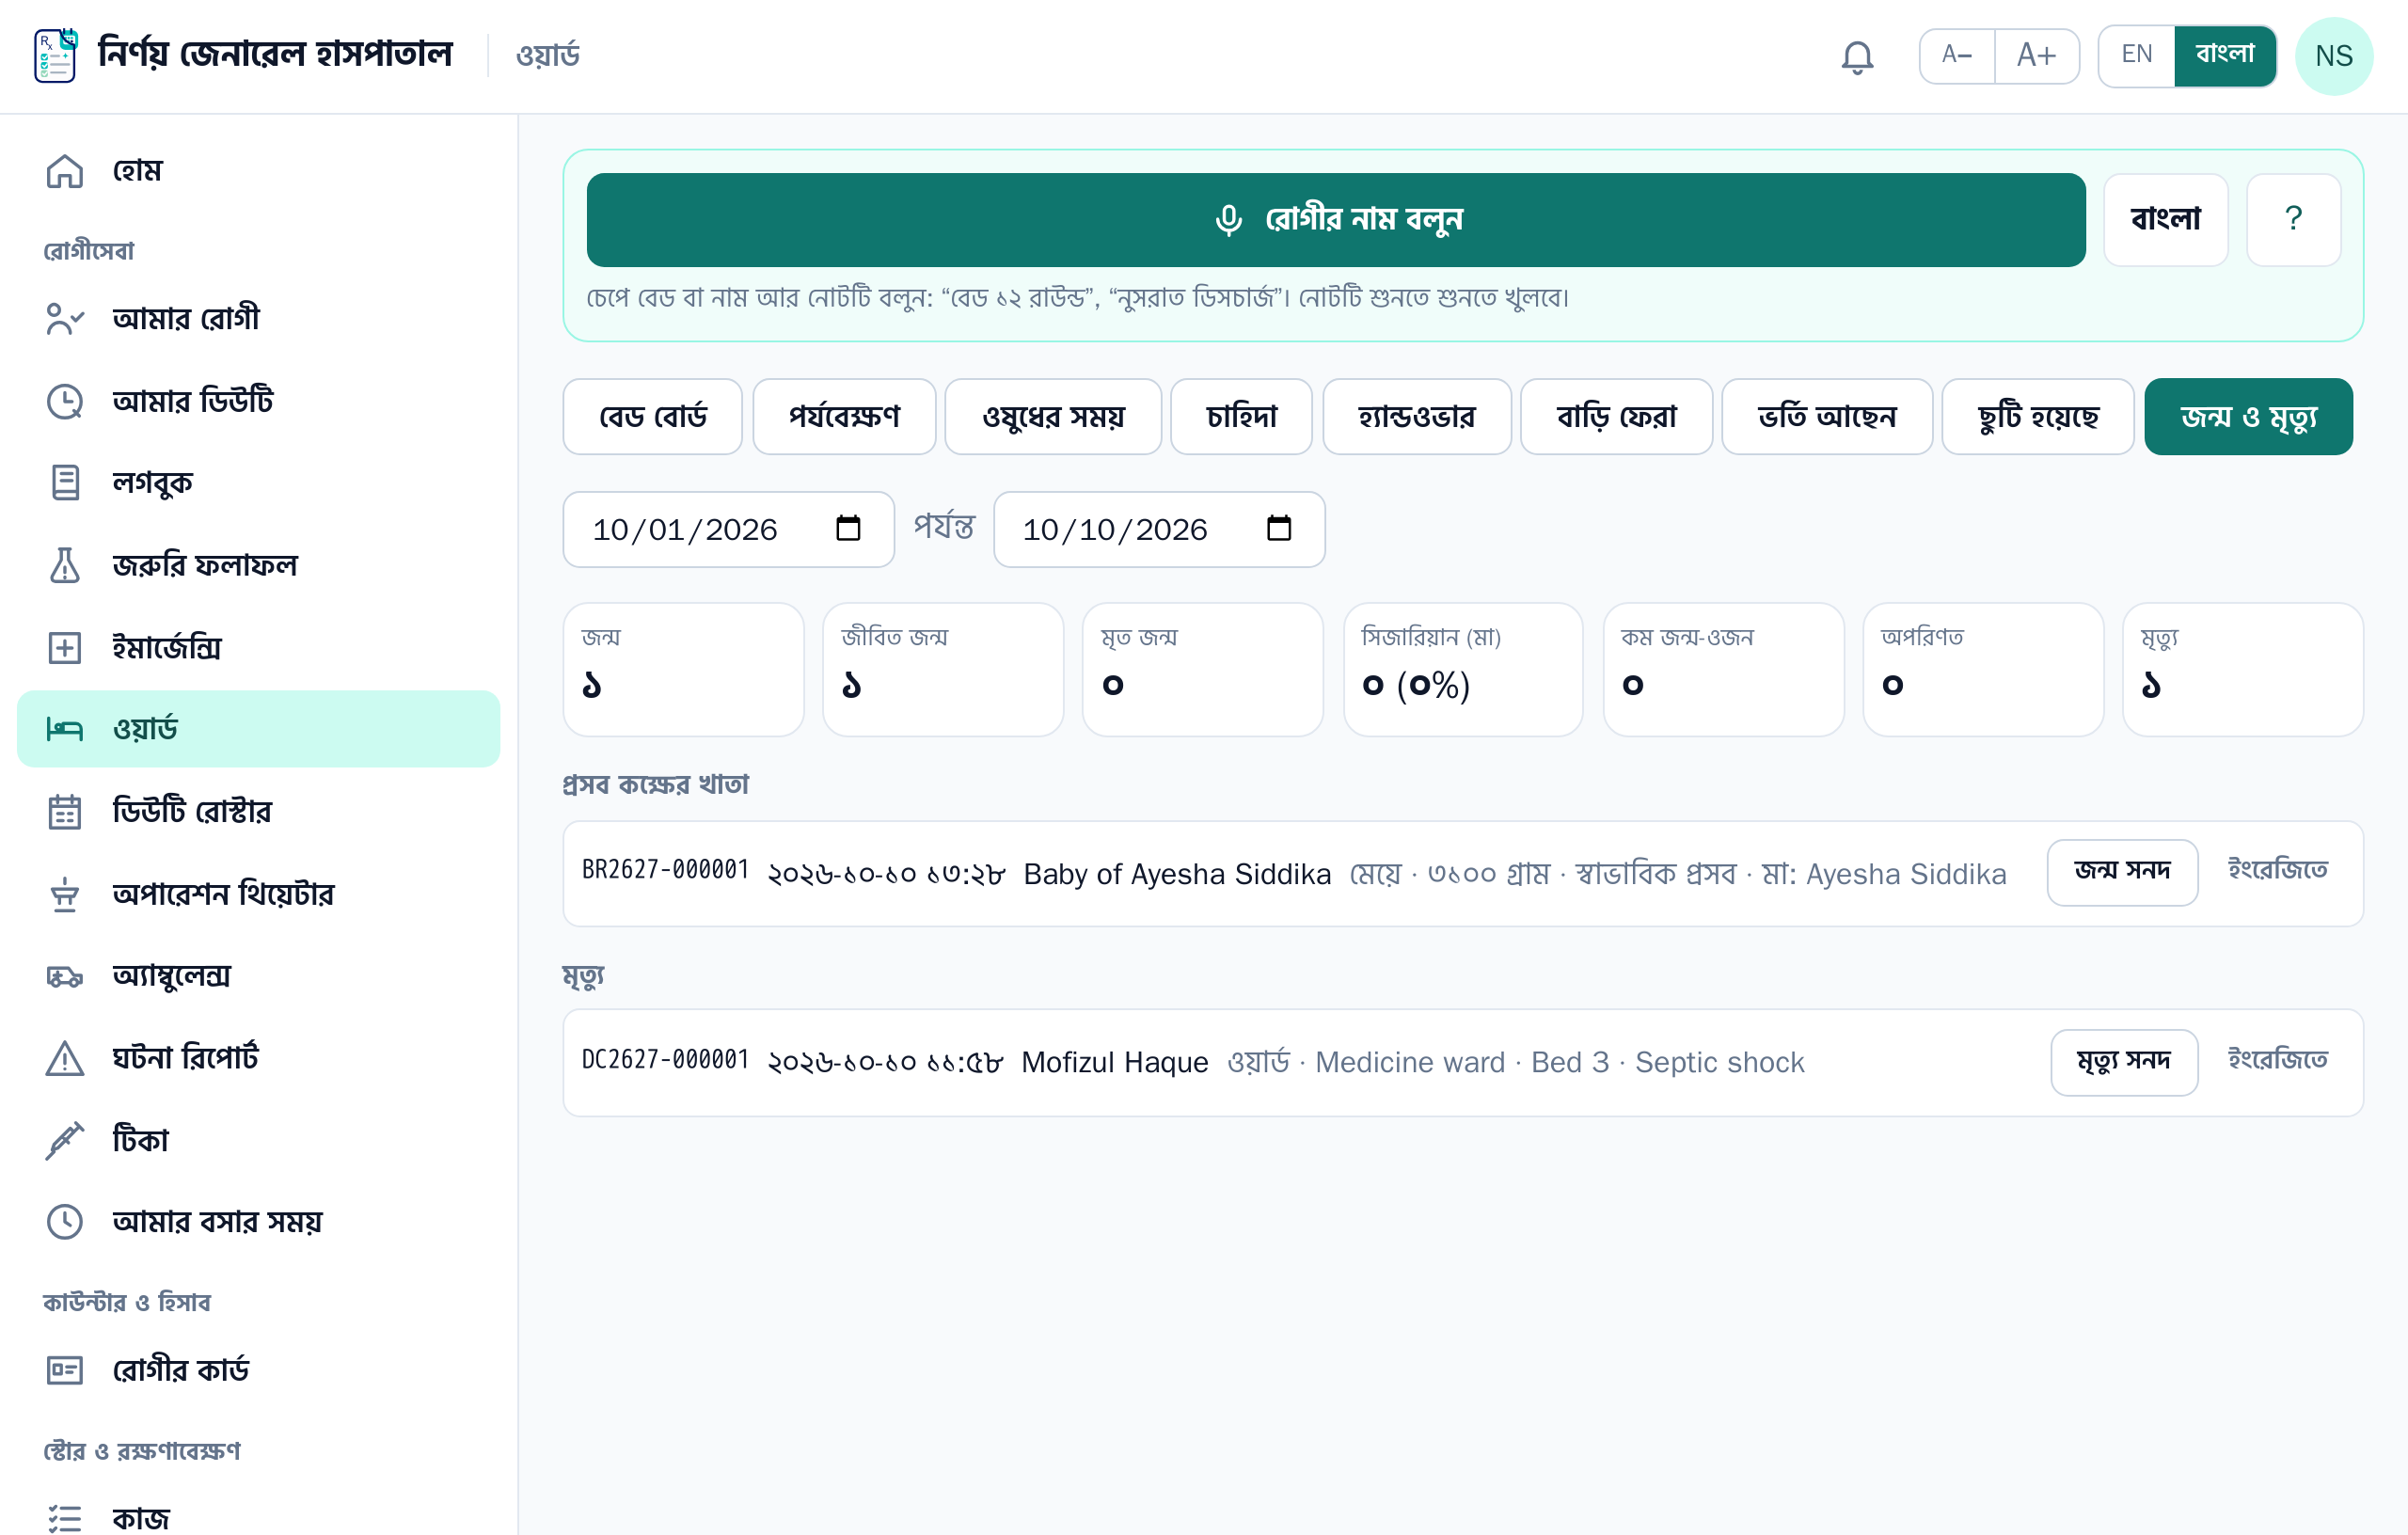Viewport: 2408px width, 1535px height.
Task: Switch interface language to EN
Action: [x=2136, y=55]
